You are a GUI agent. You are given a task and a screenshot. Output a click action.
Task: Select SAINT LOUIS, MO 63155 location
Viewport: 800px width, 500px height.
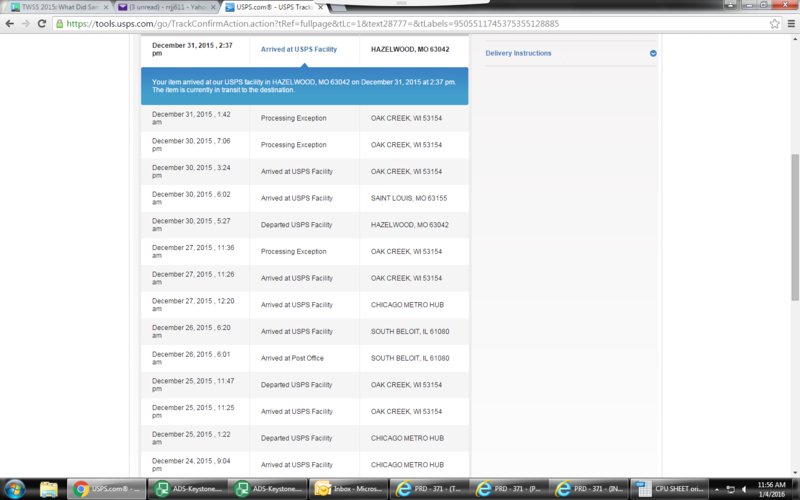[x=409, y=198]
